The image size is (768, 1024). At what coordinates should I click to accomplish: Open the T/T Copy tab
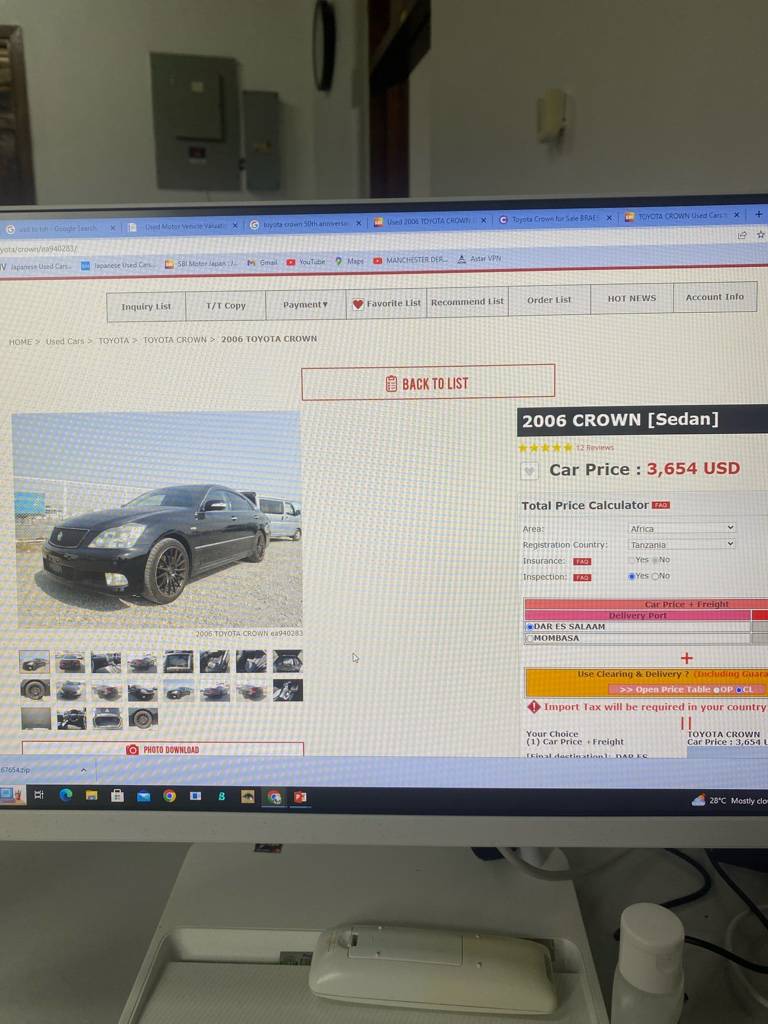[x=226, y=306]
